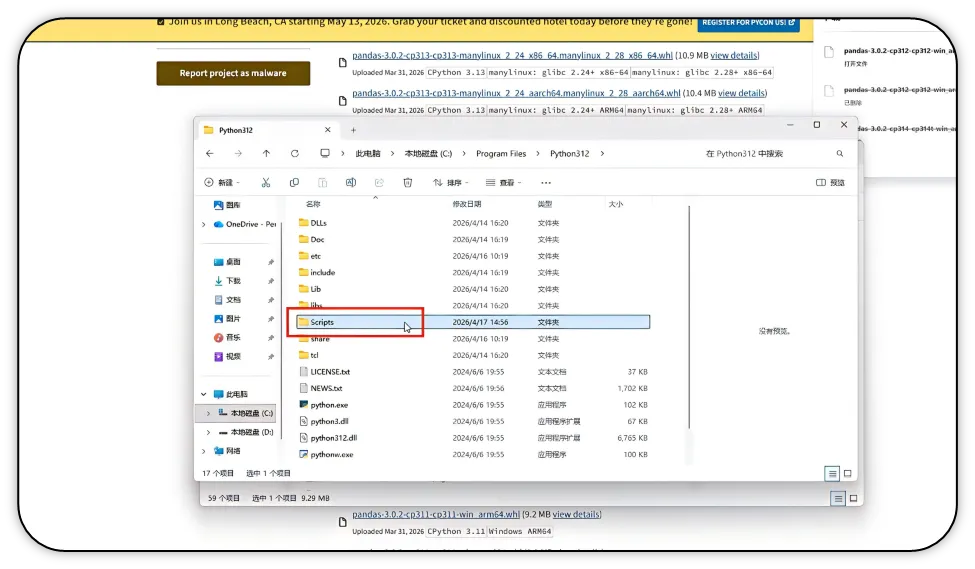This screenshot has width=975, height=569.
Task: Click the Copy icon in the toolbar
Action: pyautogui.click(x=294, y=183)
